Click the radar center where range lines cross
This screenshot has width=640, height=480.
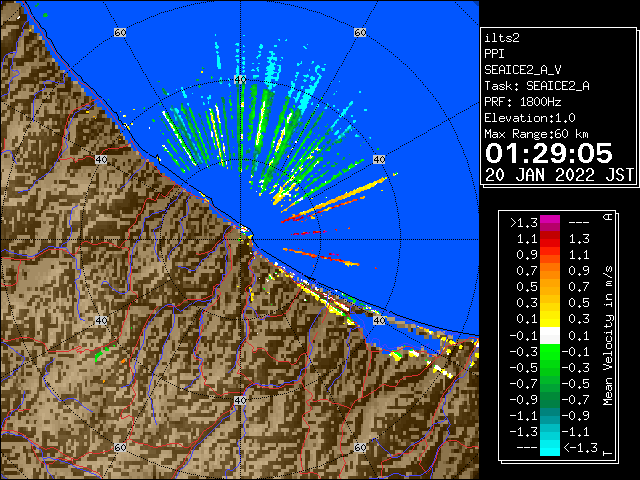coord(240,240)
